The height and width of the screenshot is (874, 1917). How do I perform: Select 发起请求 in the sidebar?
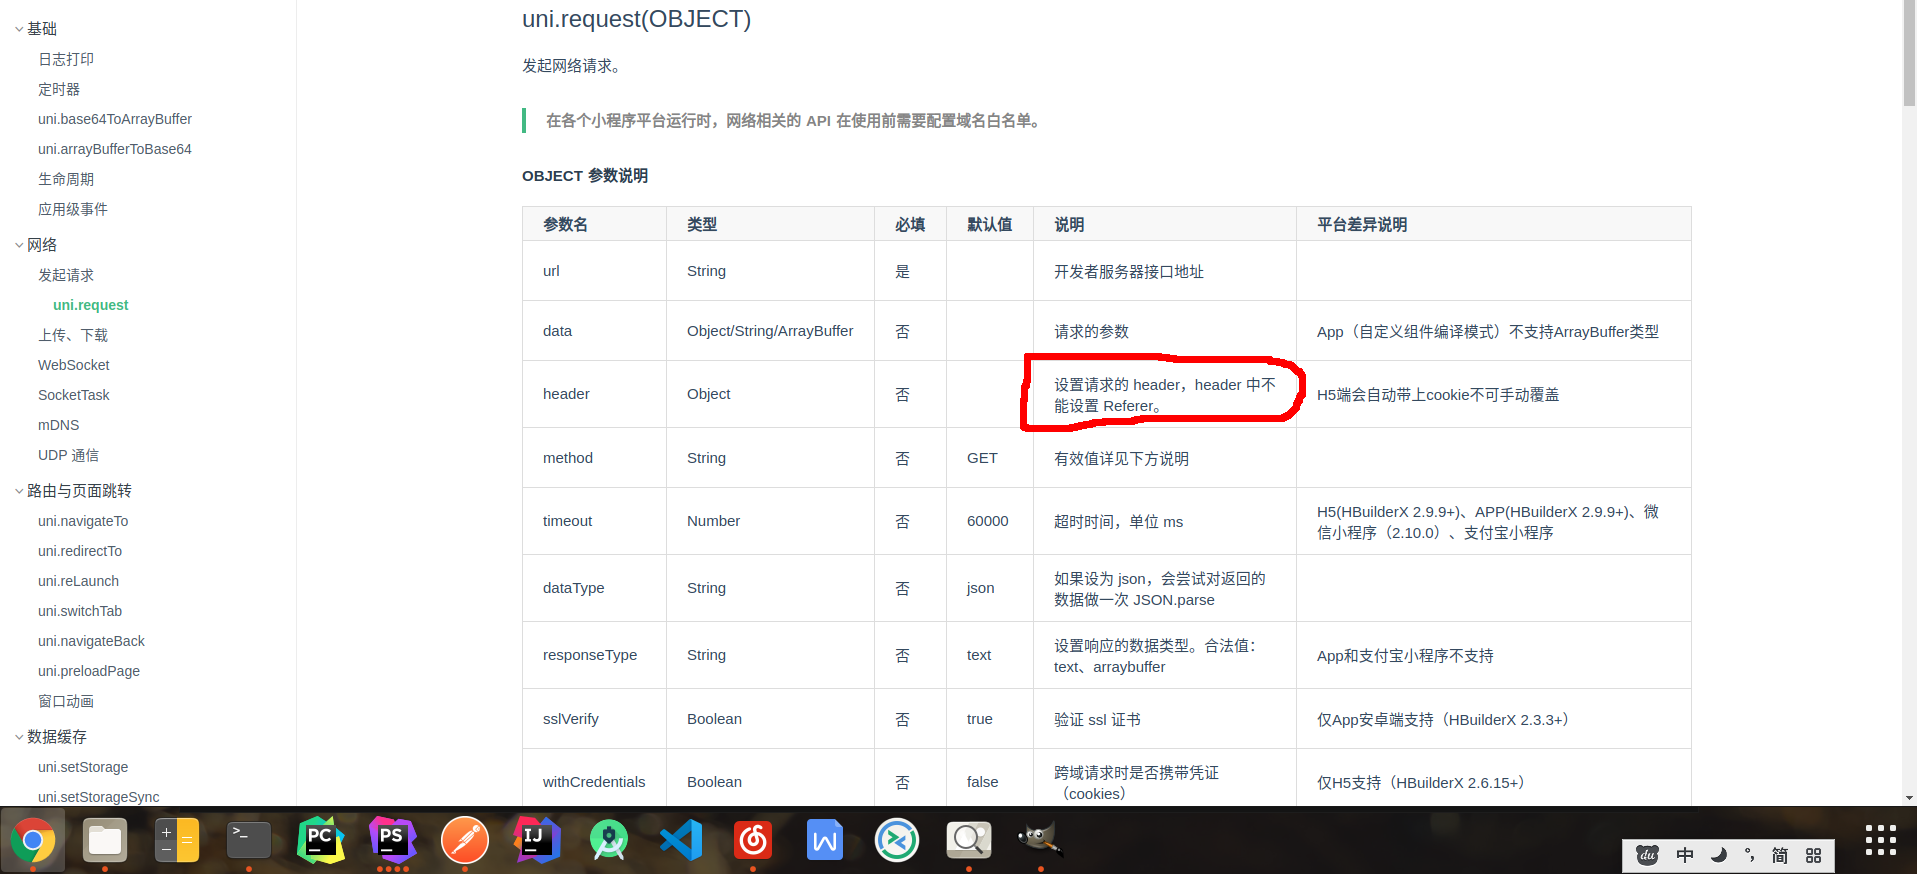click(66, 275)
